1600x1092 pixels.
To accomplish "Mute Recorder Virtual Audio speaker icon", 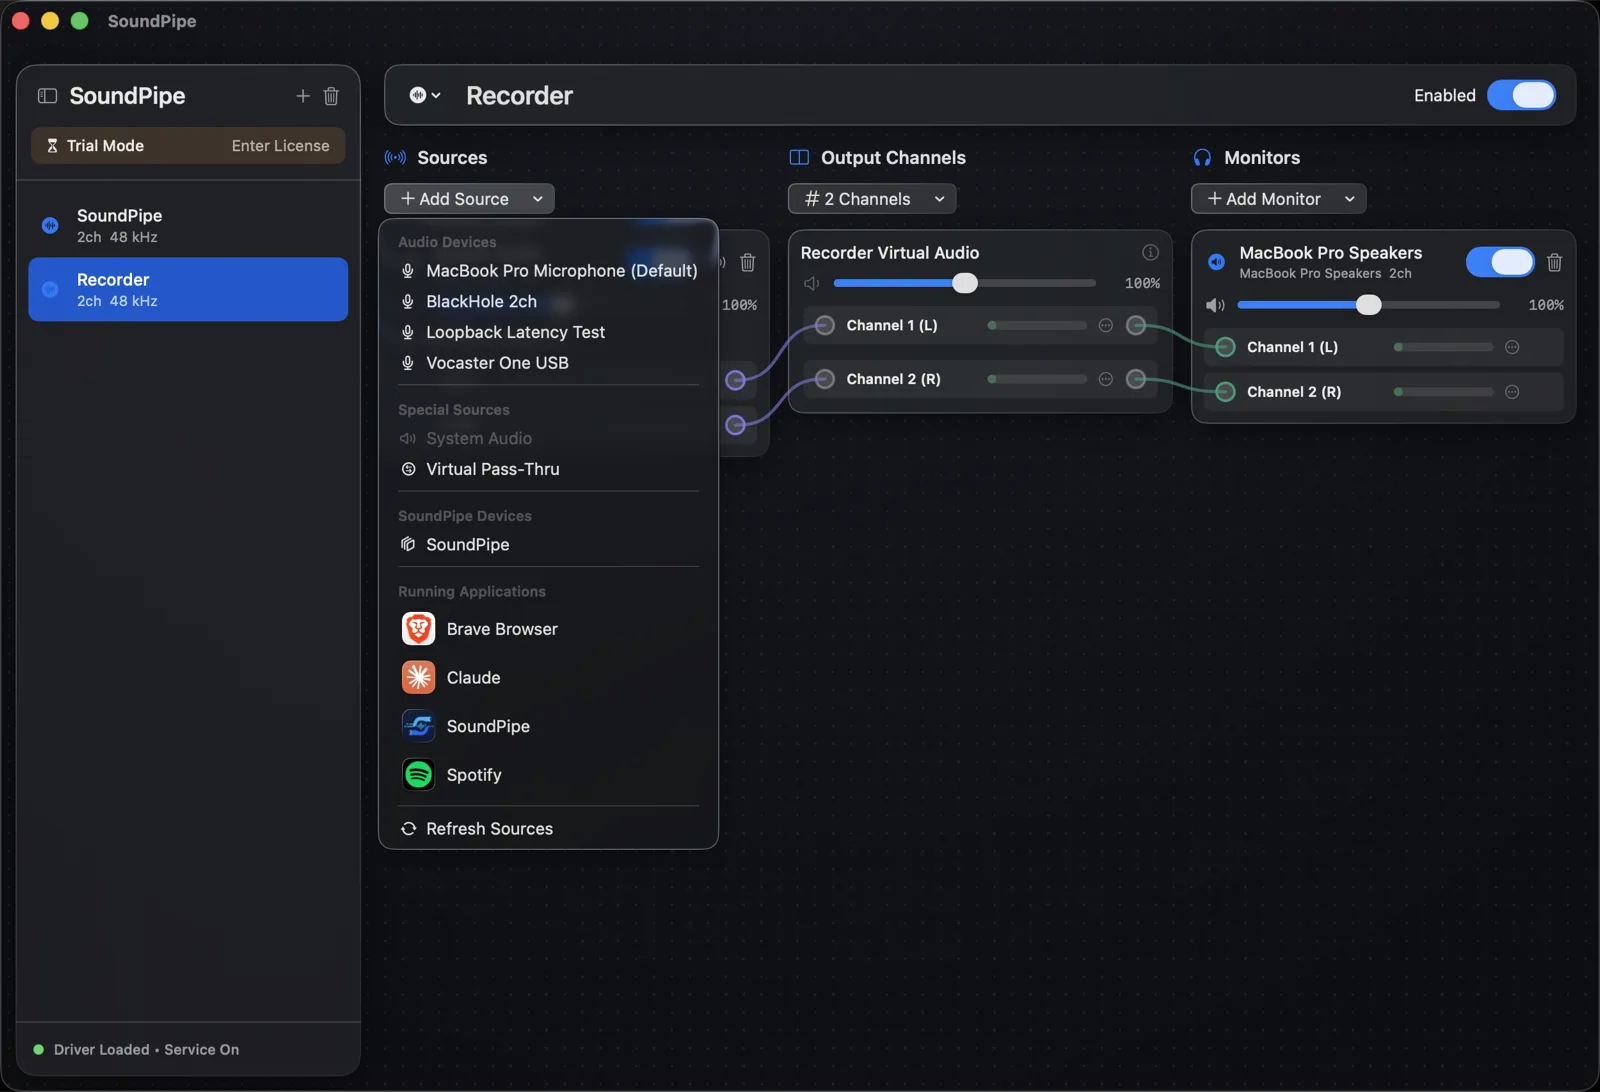I will (x=812, y=283).
